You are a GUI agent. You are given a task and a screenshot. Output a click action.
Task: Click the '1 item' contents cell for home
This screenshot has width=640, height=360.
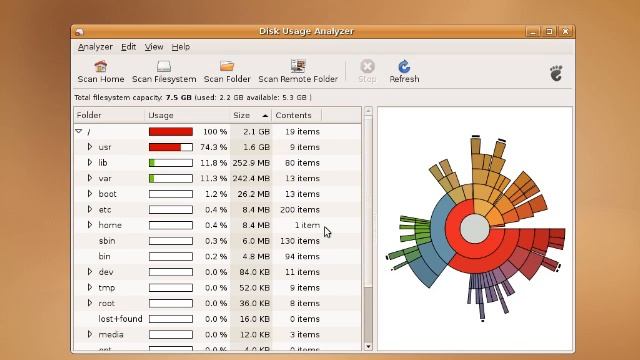[x=307, y=225]
